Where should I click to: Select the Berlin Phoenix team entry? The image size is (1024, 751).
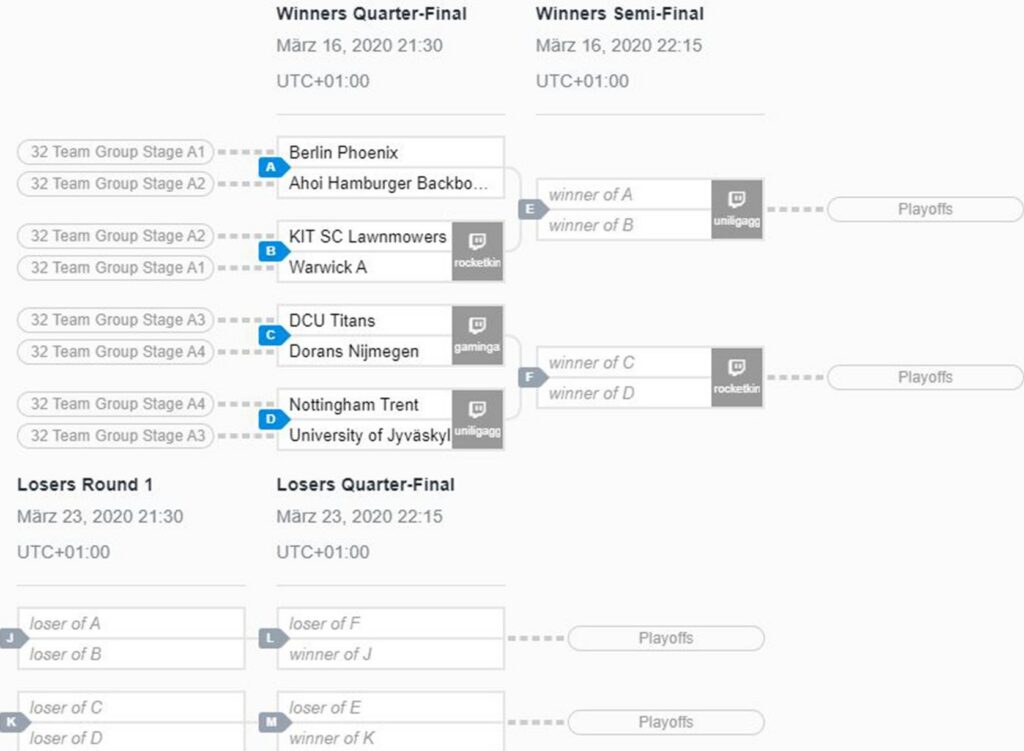390,152
